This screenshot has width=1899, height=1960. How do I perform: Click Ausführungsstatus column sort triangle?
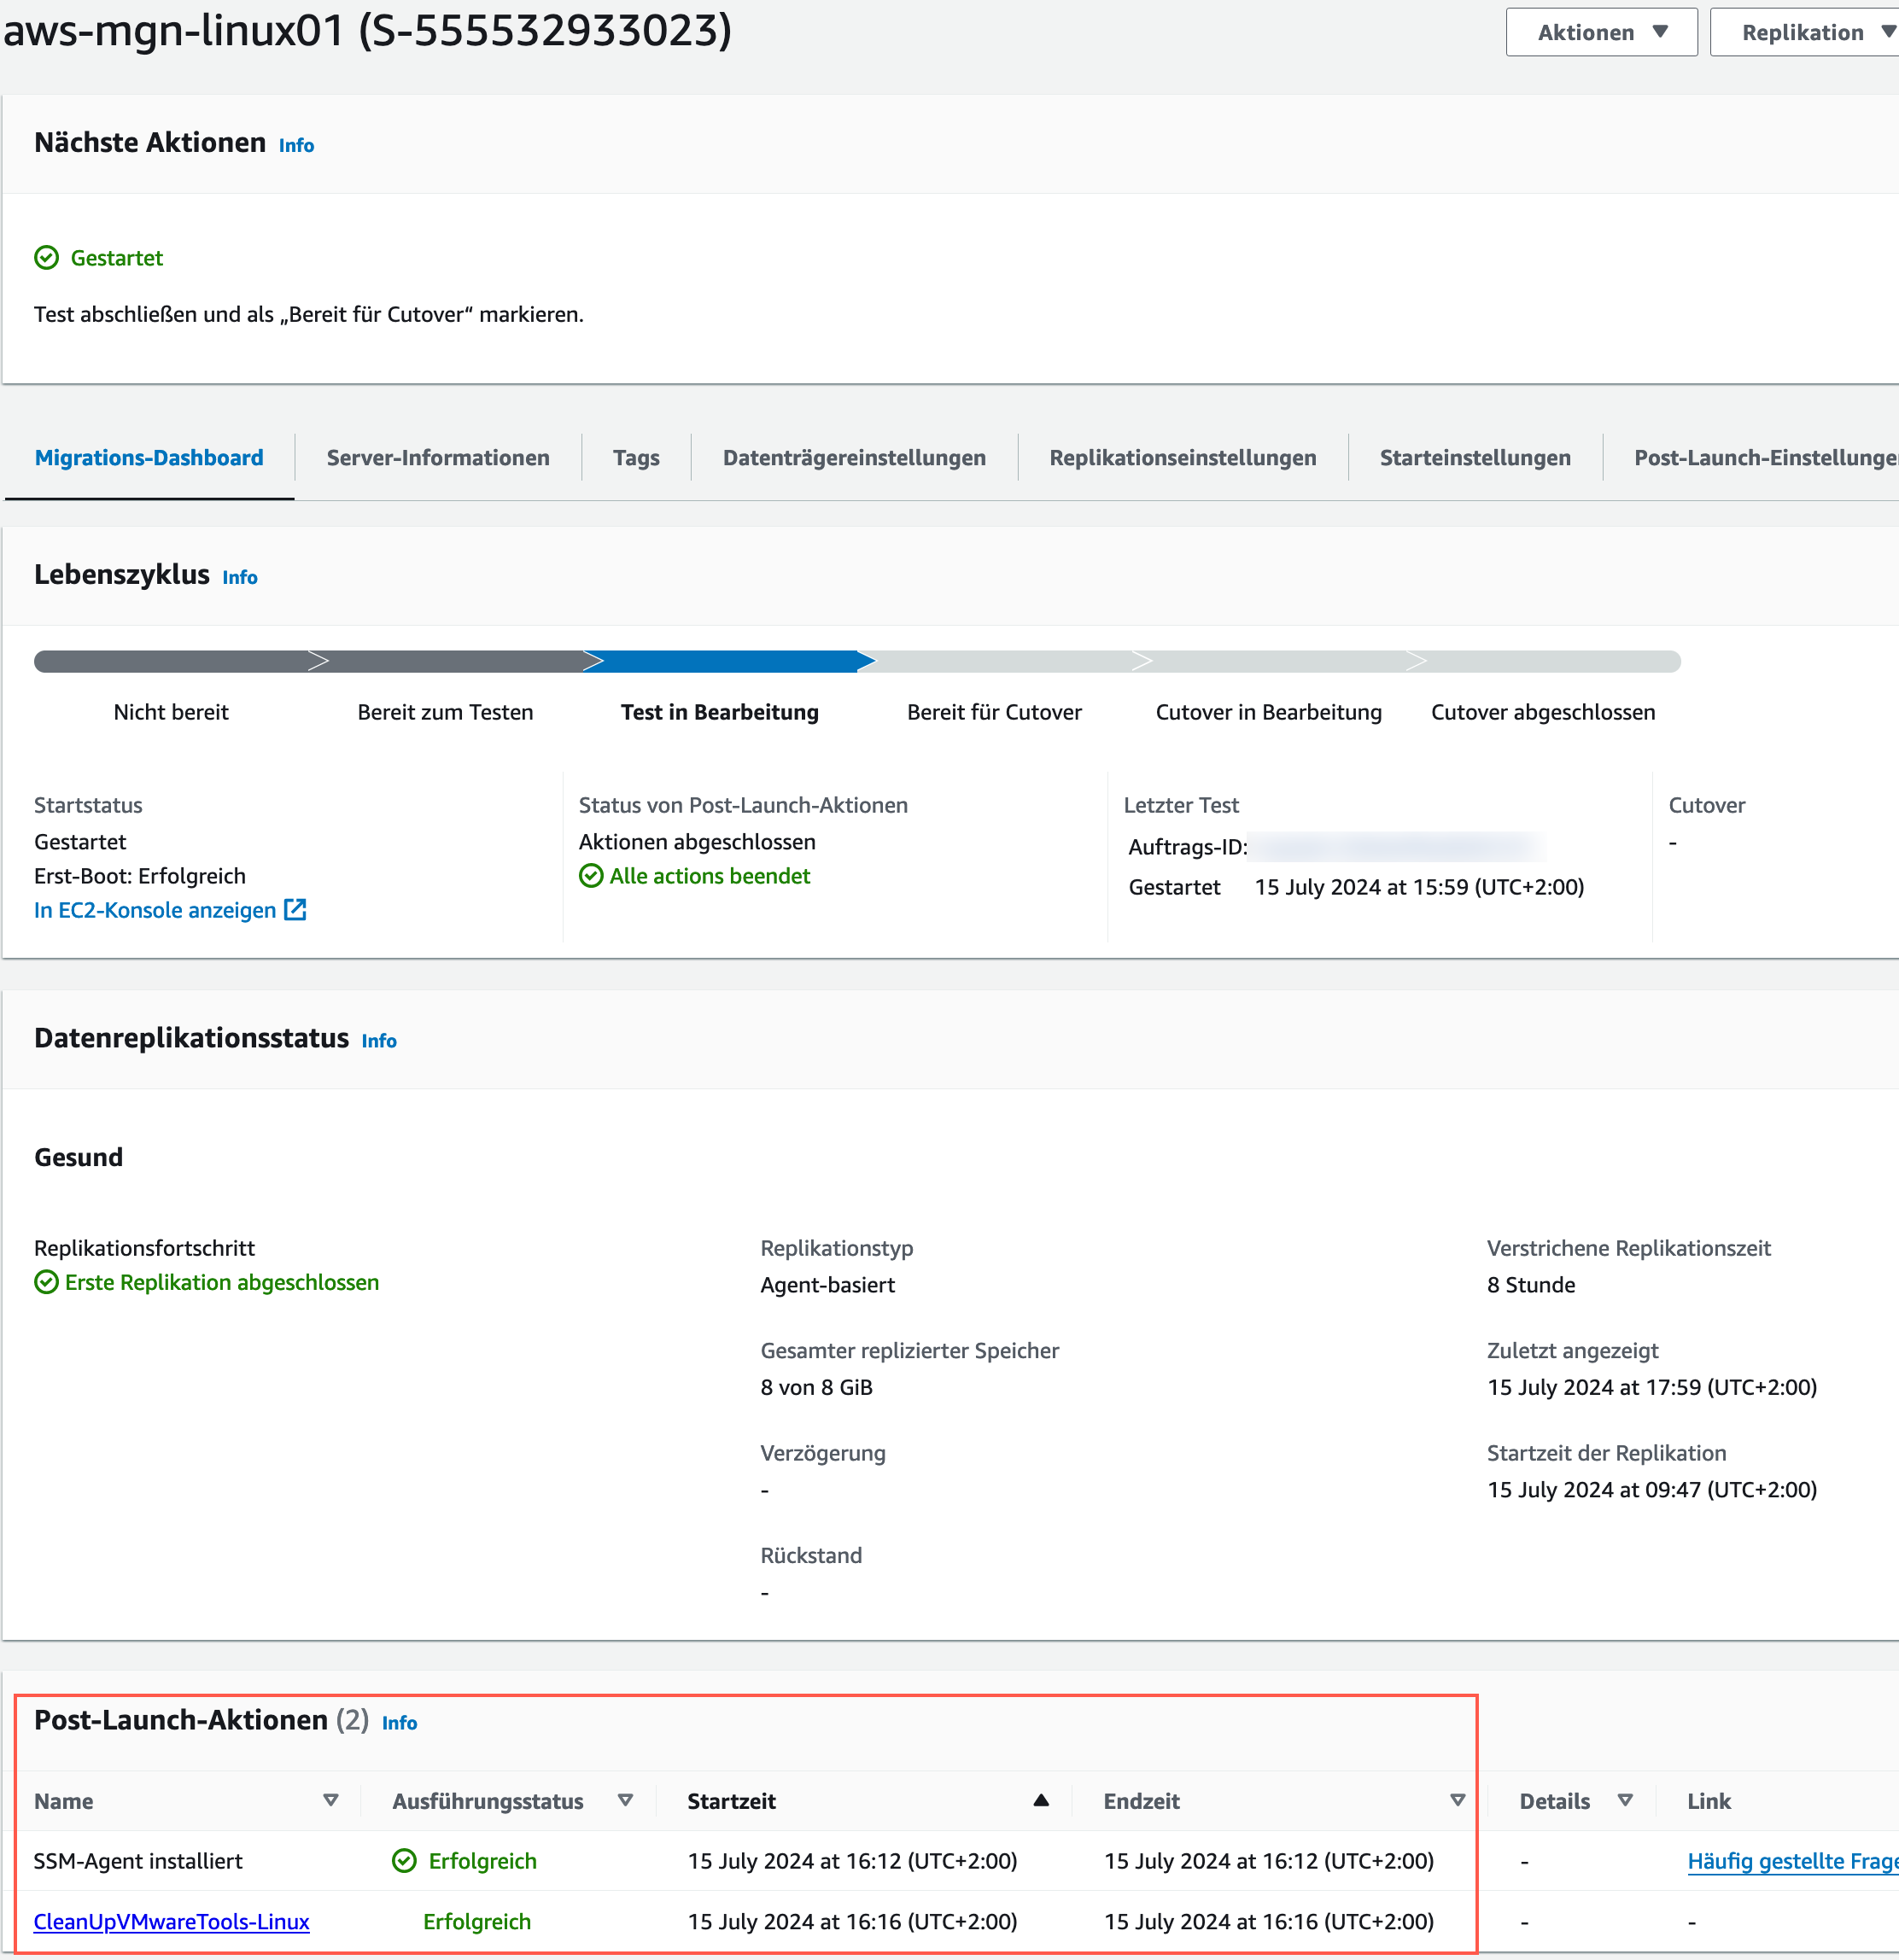(625, 1800)
